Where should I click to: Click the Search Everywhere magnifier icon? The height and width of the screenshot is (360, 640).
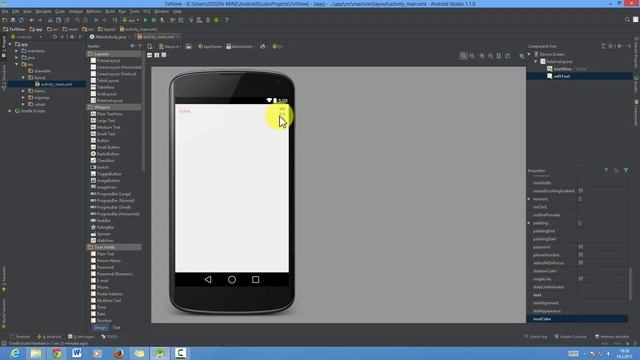tap(627, 20)
